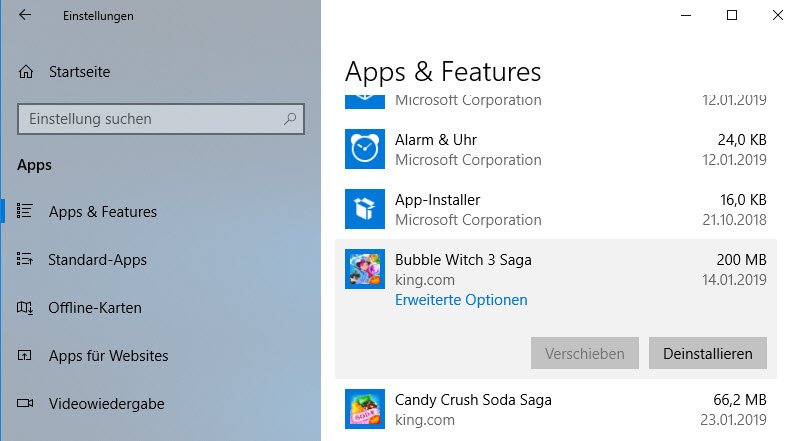Click the Alarm & Uhr app icon

coord(362,149)
